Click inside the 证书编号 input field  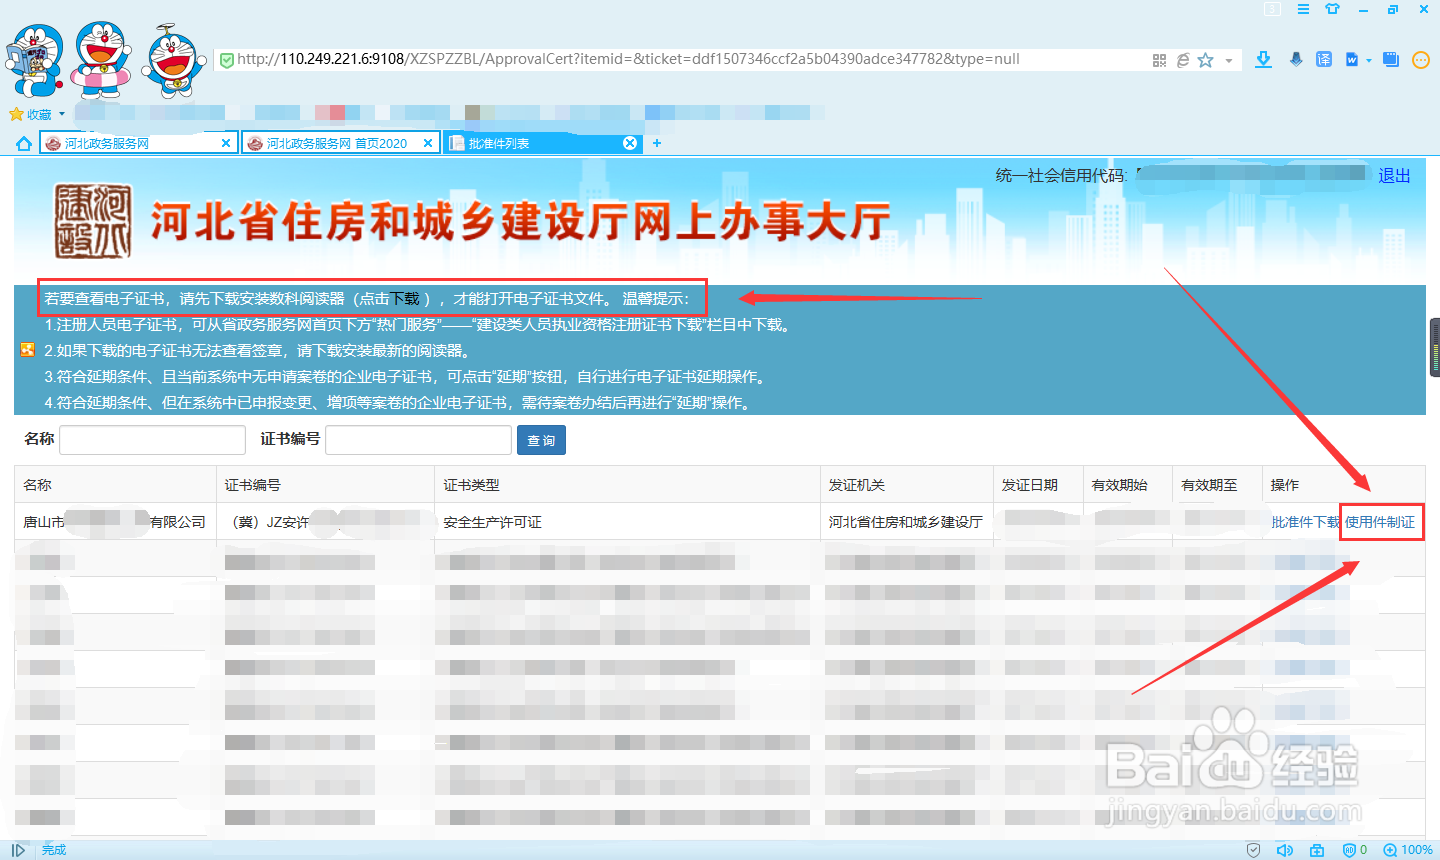click(x=418, y=440)
